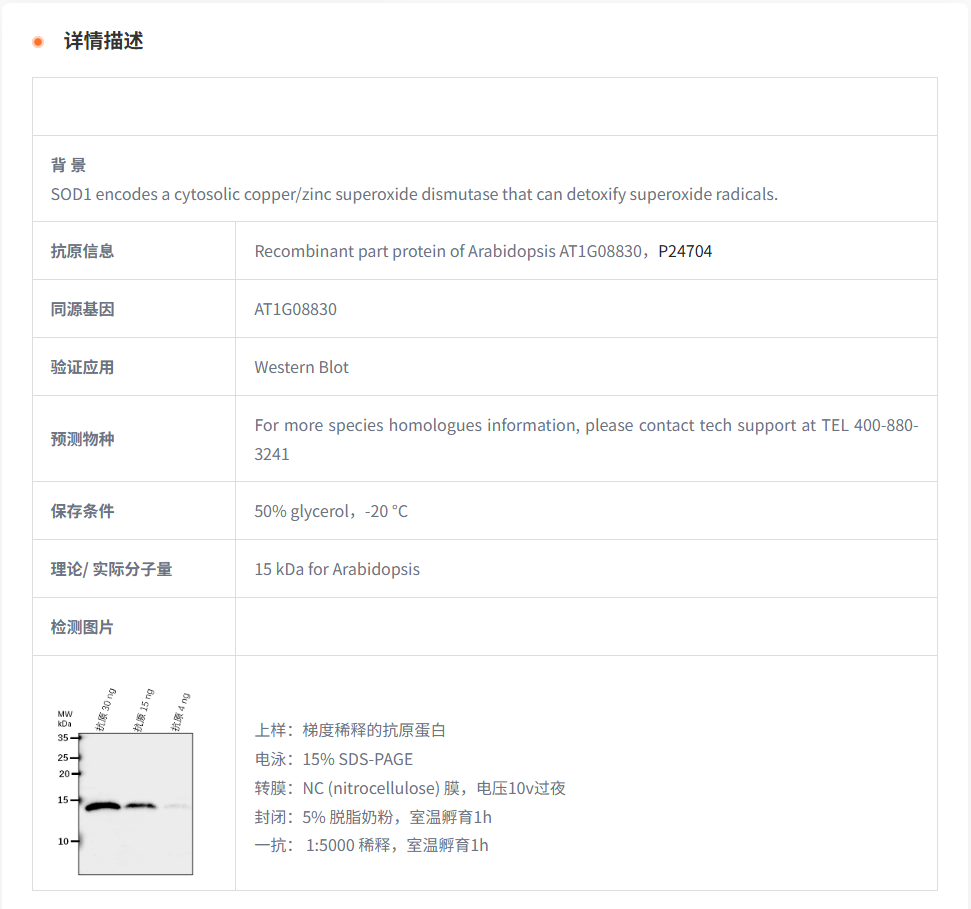
Task: Click the 同源基因 row label
Action: tap(82, 309)
